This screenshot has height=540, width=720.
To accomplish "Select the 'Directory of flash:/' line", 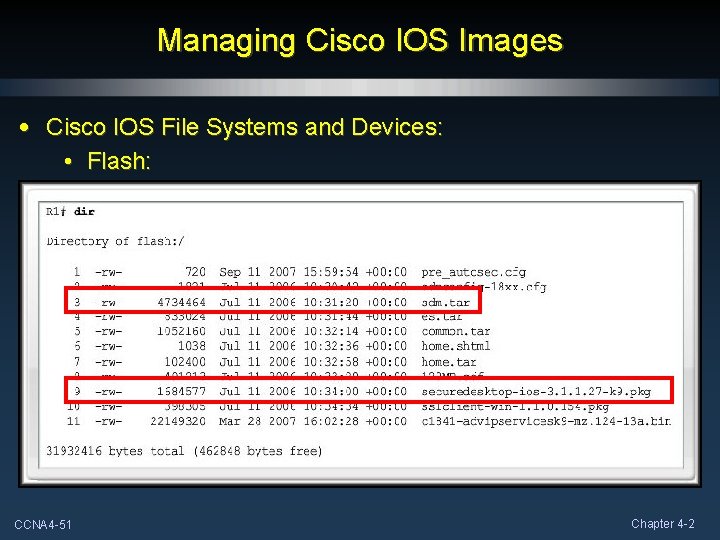I will [115, 241].
